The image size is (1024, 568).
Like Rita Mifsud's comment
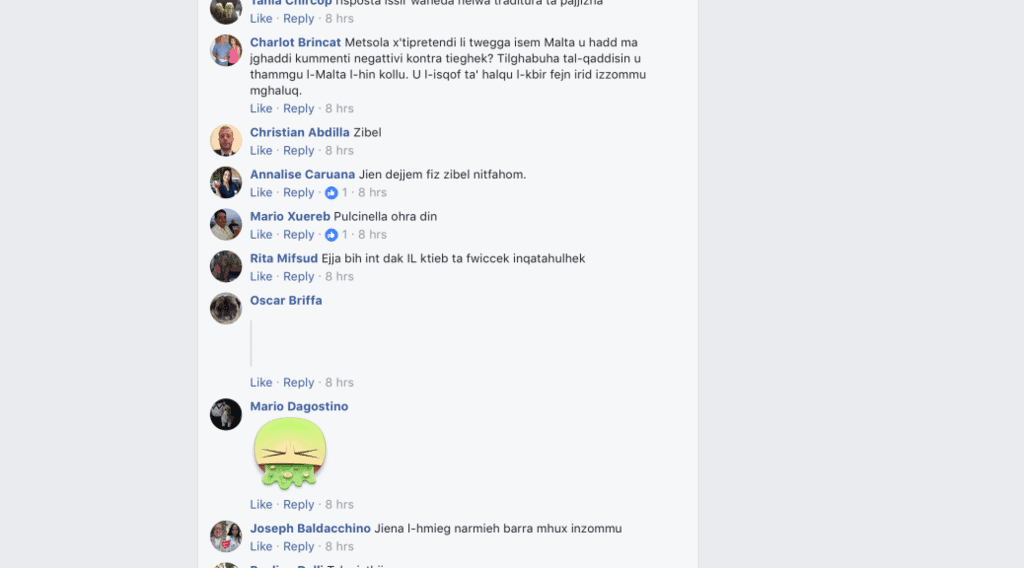[261, 276]
